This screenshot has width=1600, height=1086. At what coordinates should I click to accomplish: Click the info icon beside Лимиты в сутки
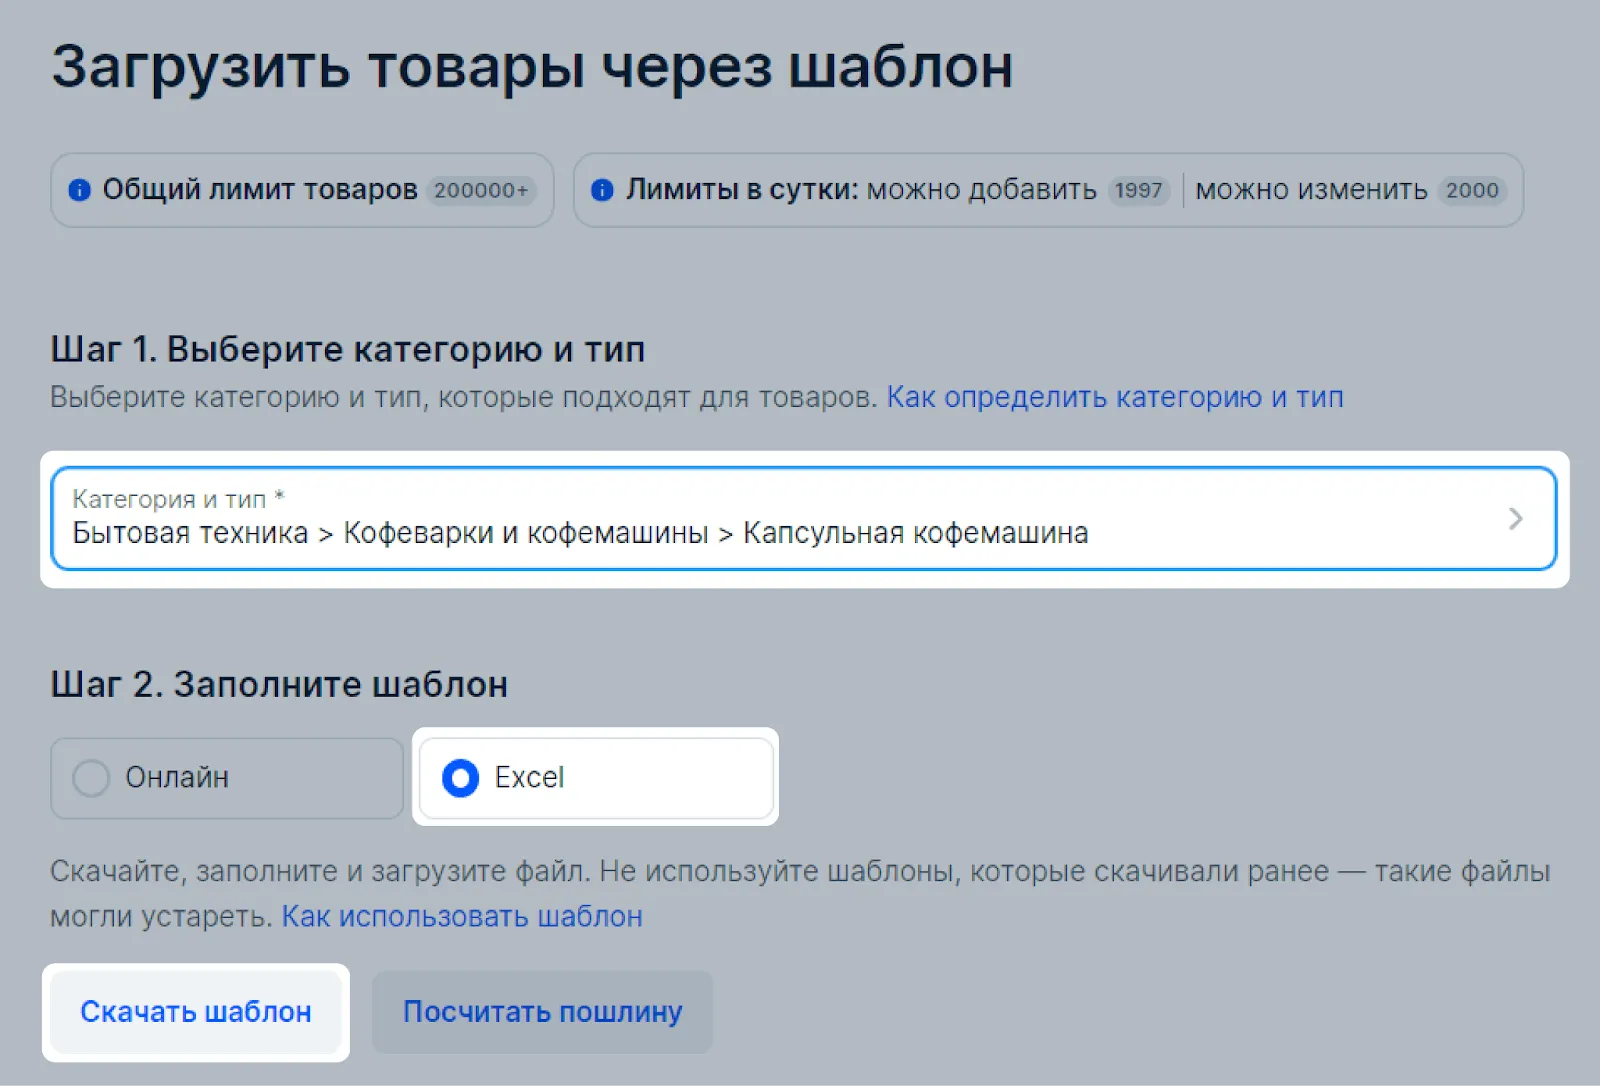[x=602, y=190]
